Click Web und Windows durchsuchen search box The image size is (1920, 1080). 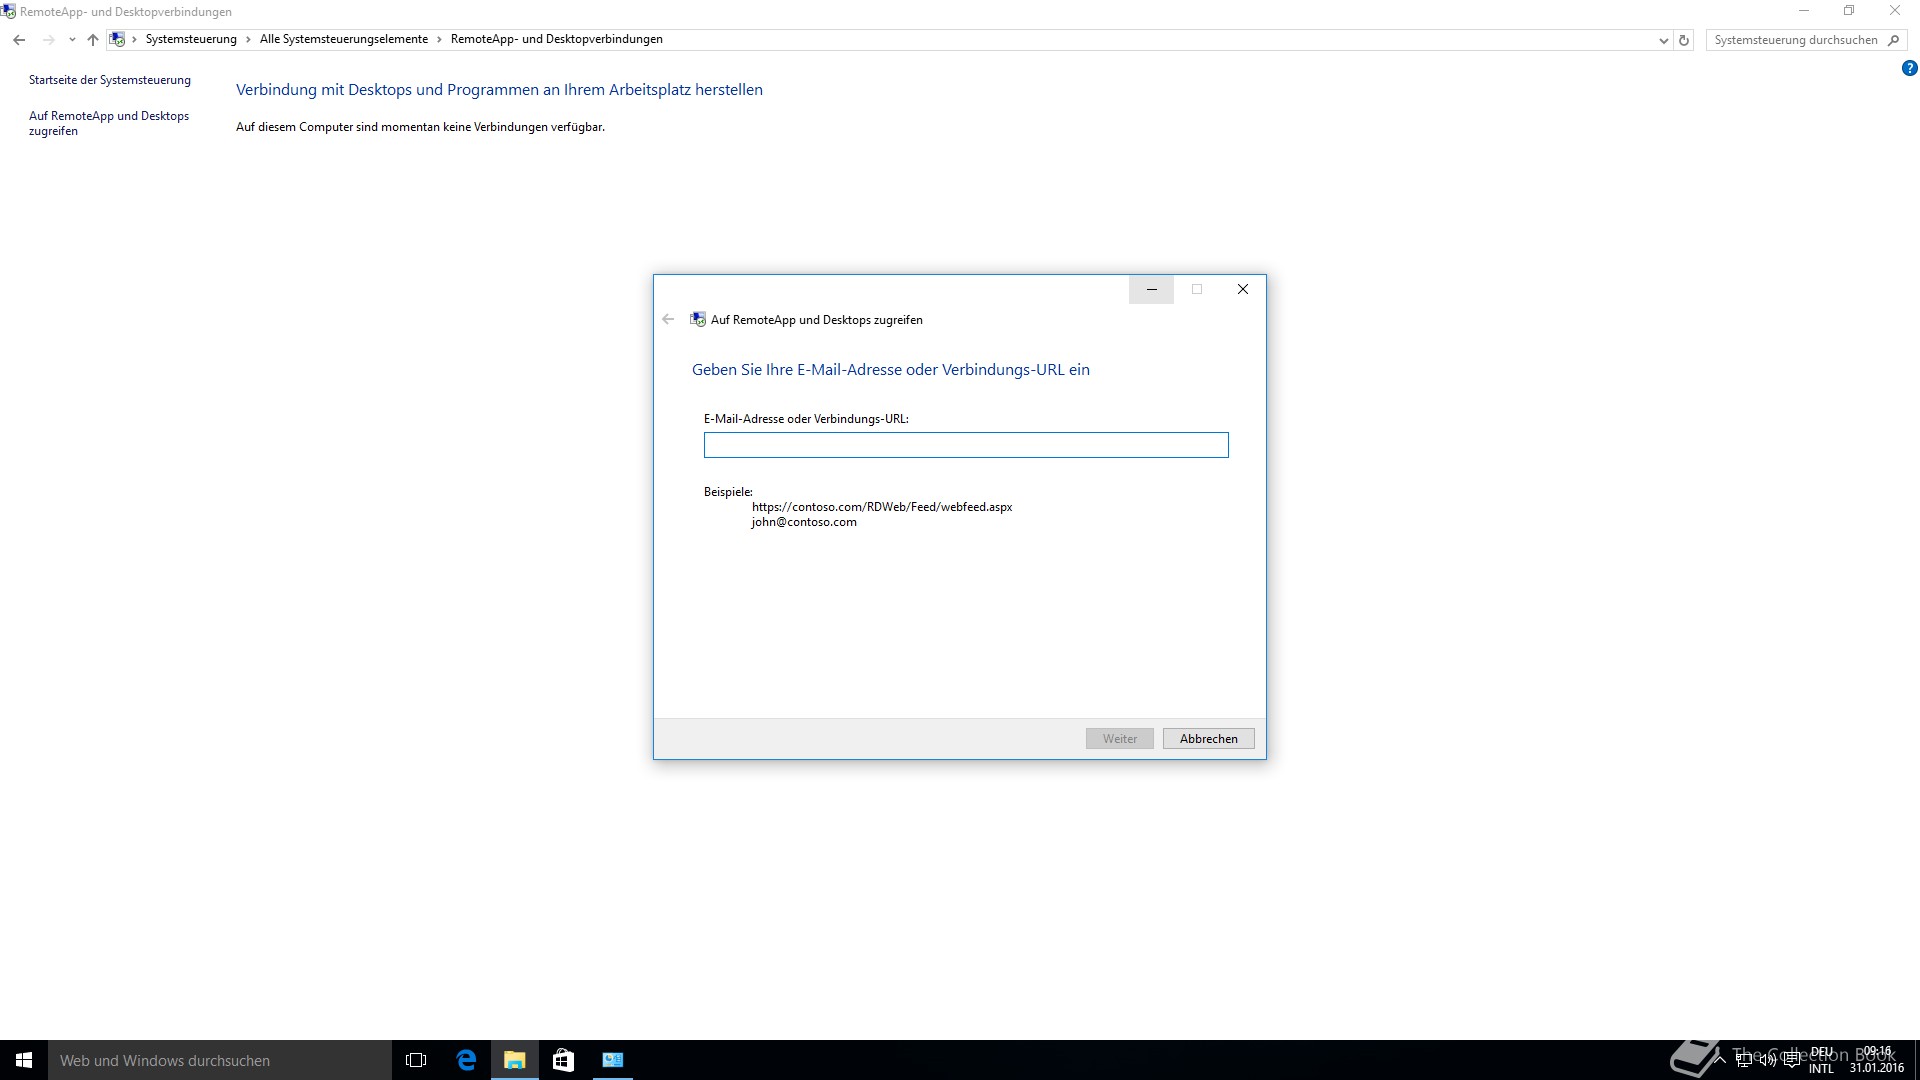(220, 1060)
